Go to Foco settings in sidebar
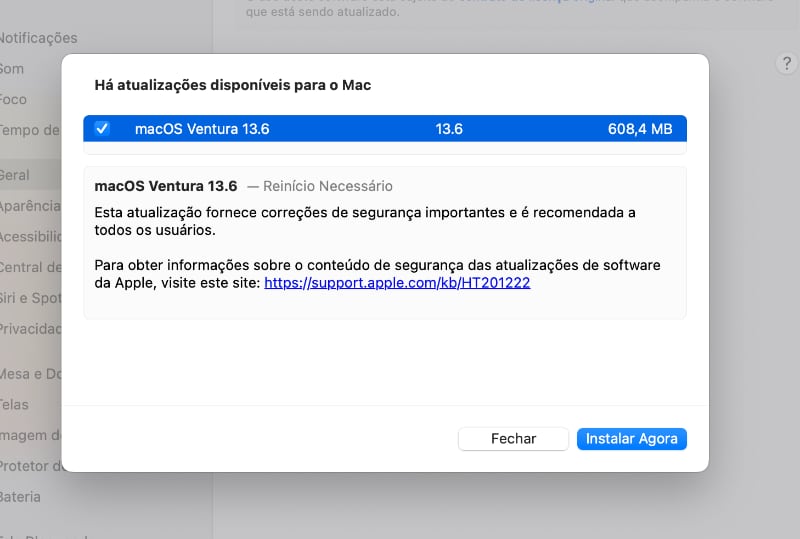Viewport: 800px width, 539px height. pos(14,100)
